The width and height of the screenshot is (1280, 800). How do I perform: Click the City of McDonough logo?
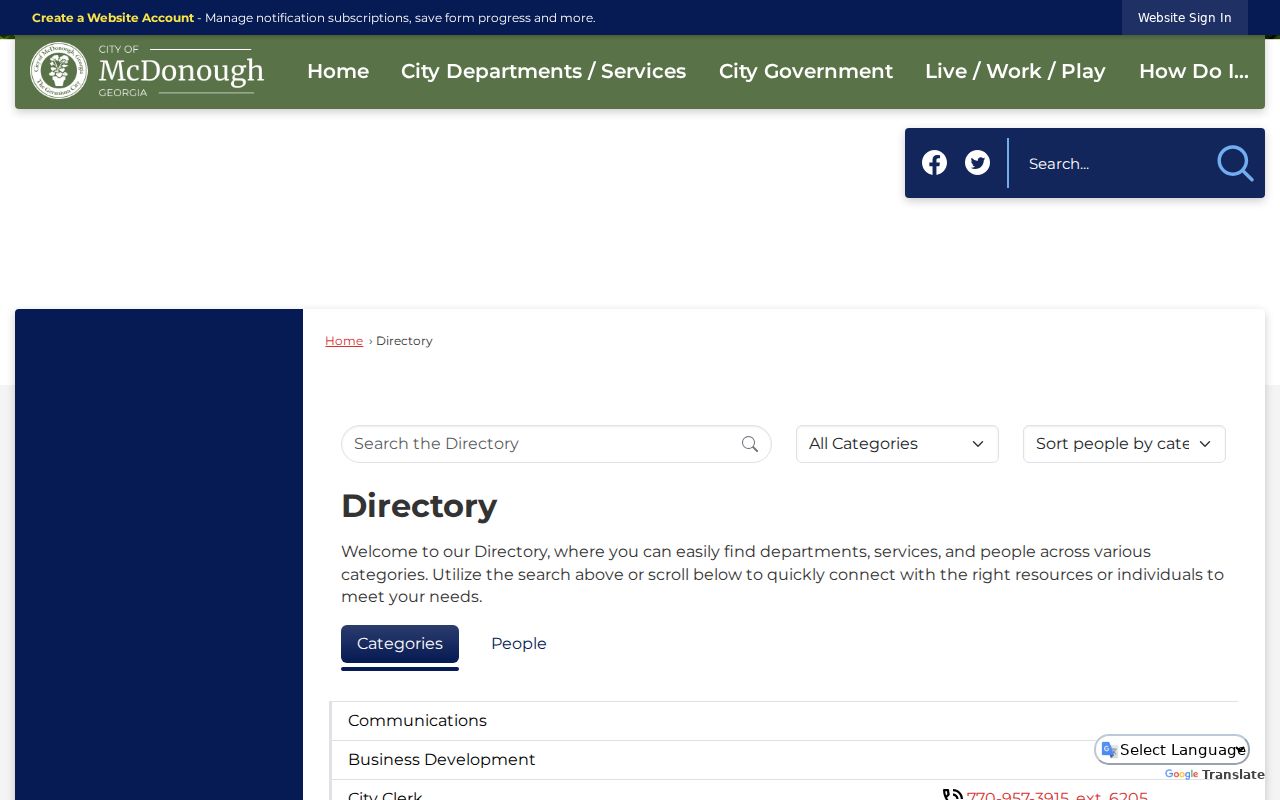tap(147, 71)
